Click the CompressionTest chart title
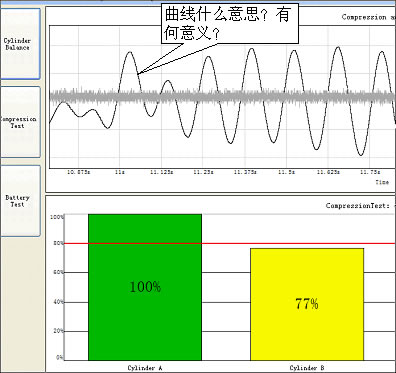The image size is (396, 373). pos(359,206)
